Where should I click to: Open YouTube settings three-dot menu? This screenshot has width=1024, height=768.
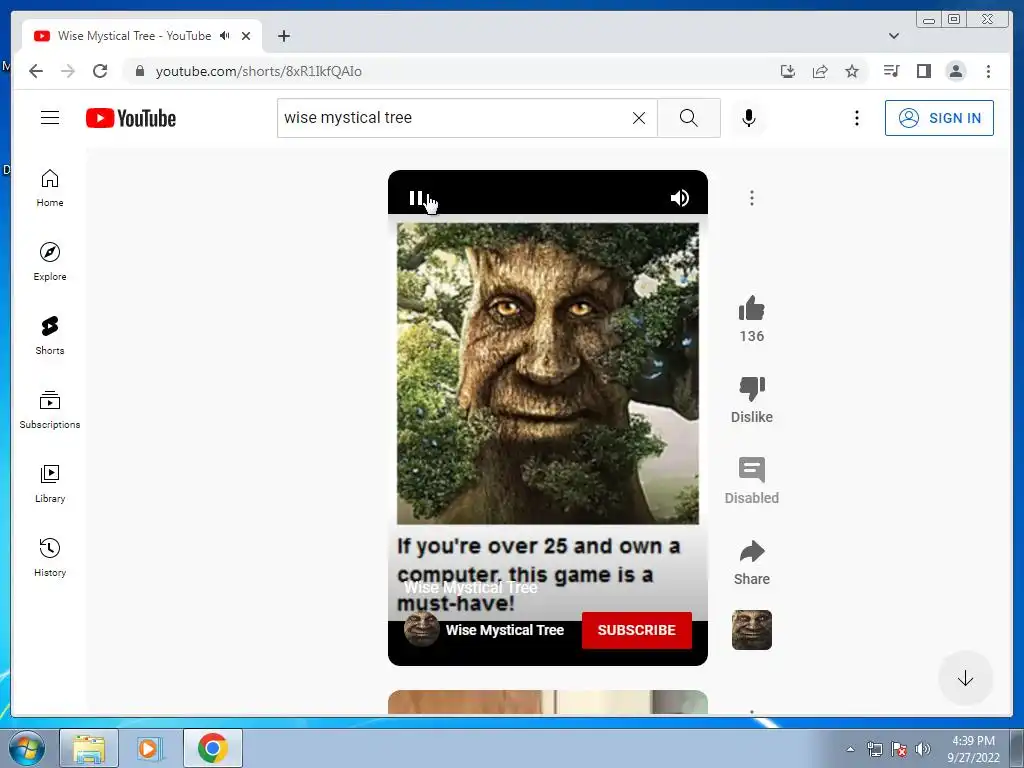(856, 118)
